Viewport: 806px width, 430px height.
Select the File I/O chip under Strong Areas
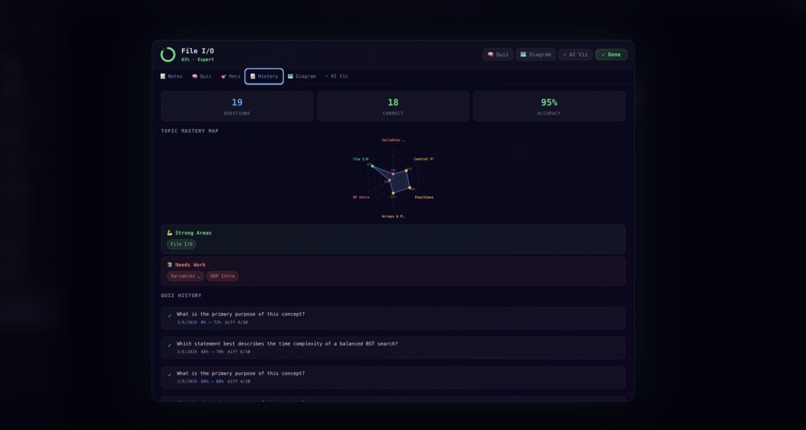tap(181, 244)
